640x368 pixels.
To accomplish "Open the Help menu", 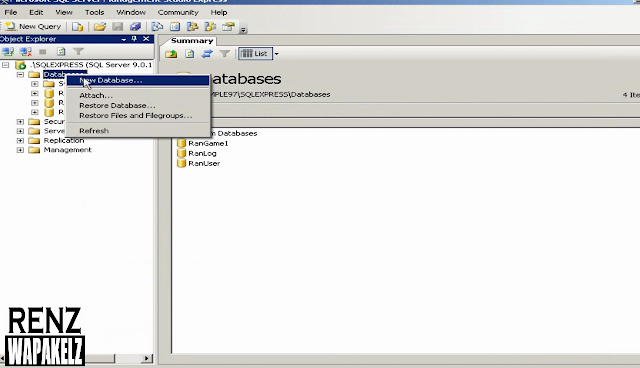I will 219,12.
